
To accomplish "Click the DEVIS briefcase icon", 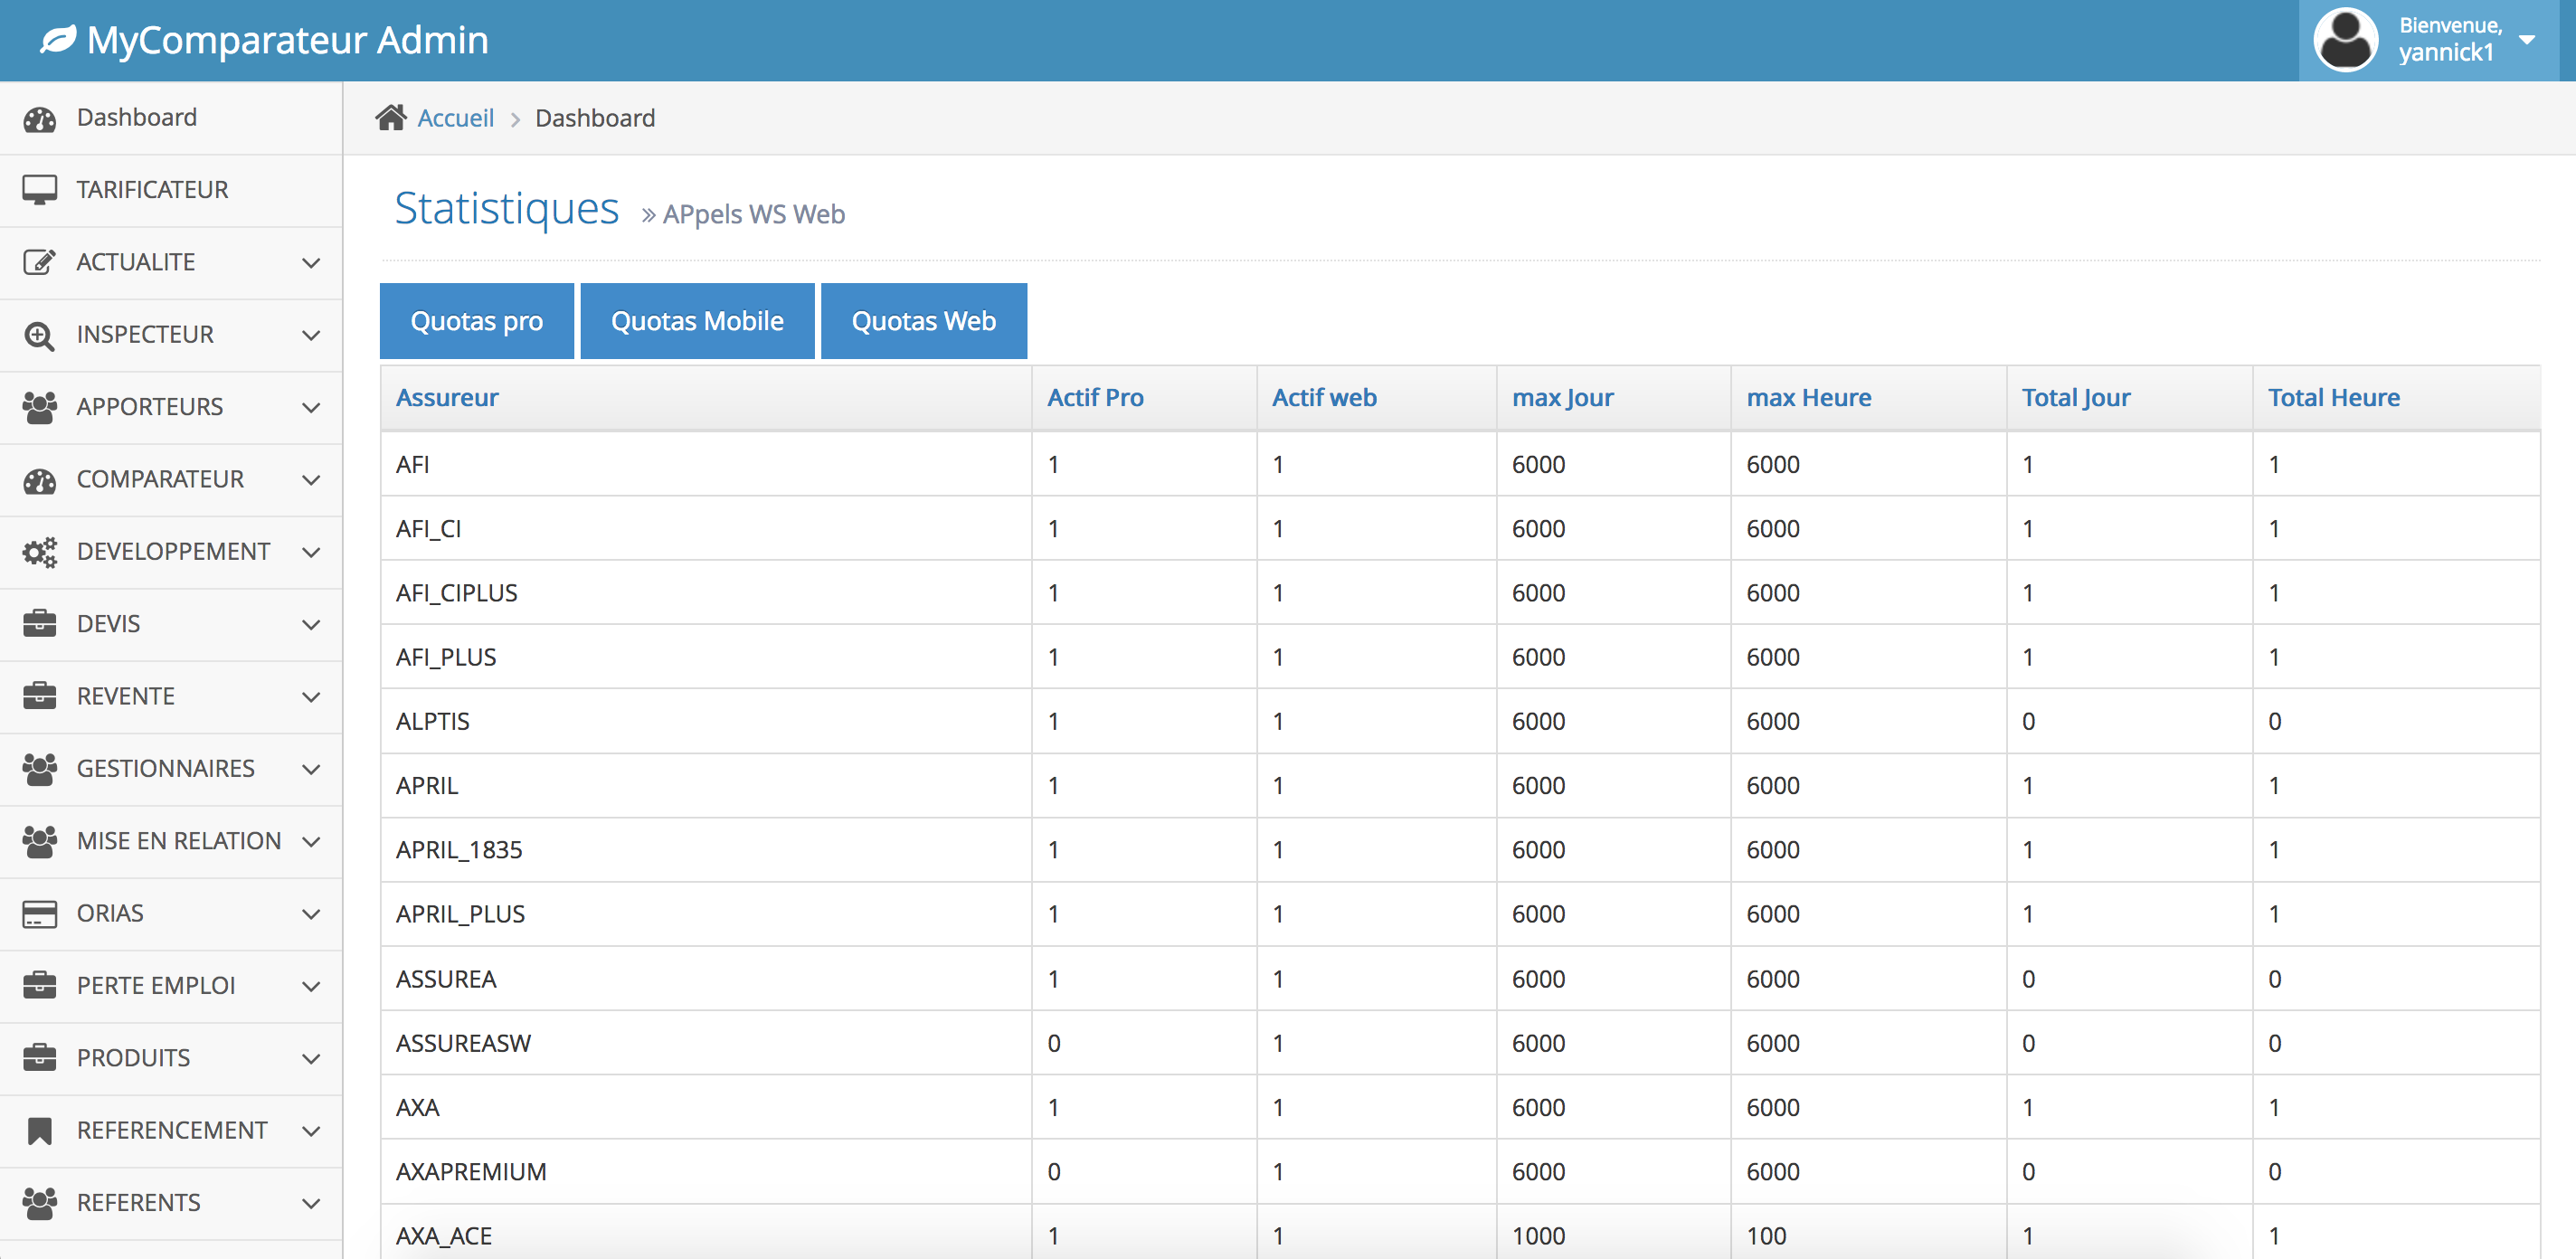I will pos(40,624).
